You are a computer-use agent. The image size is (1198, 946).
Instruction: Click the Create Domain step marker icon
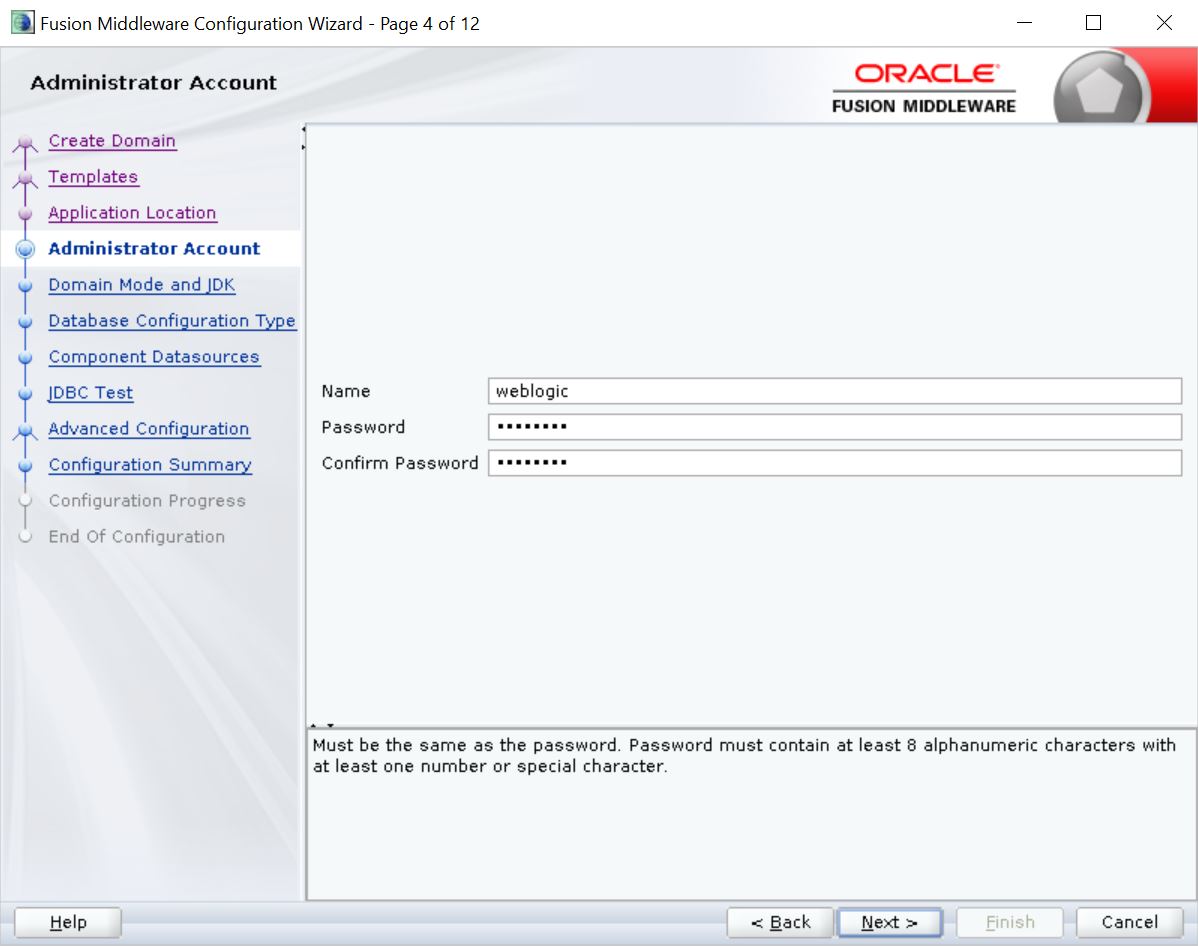point(25,143)
